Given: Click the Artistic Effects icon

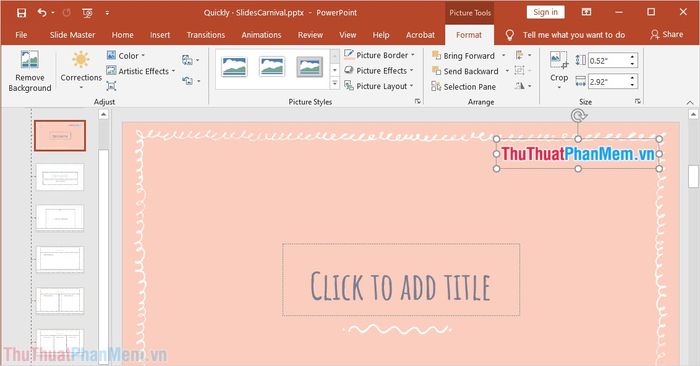Looking at the screenshot, I should click(x=111, y=71).
